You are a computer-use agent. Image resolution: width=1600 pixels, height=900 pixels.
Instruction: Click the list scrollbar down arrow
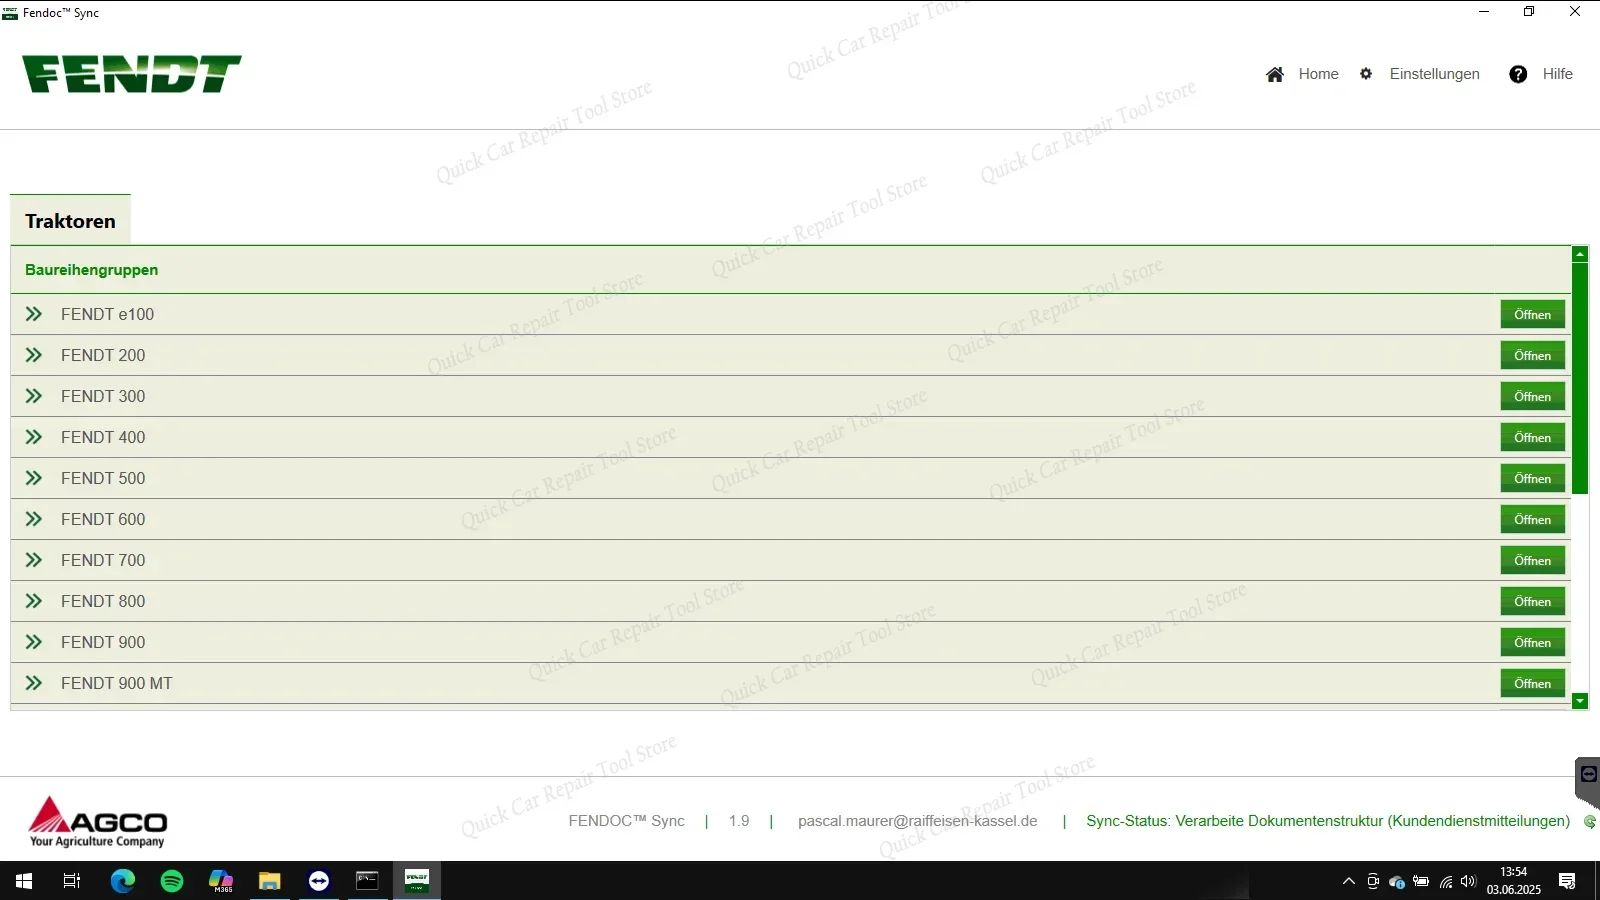(x=1580, y=701)
